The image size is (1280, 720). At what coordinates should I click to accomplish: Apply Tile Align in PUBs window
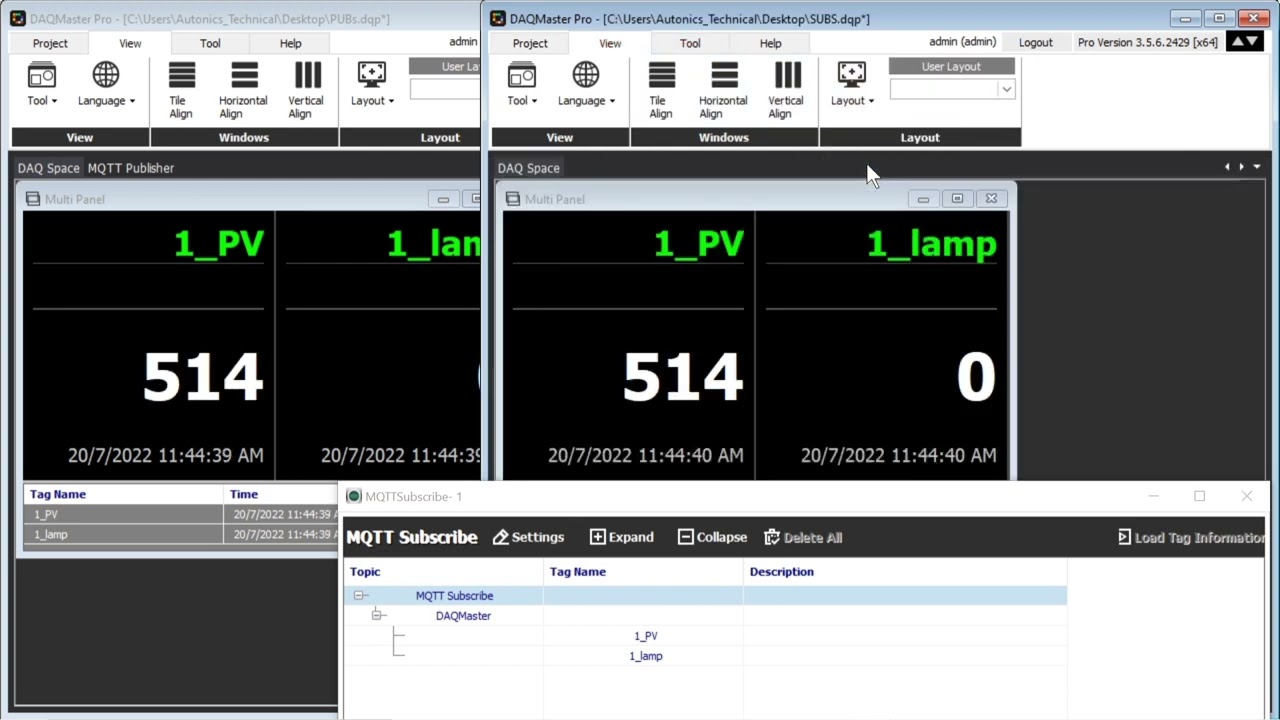181,90
